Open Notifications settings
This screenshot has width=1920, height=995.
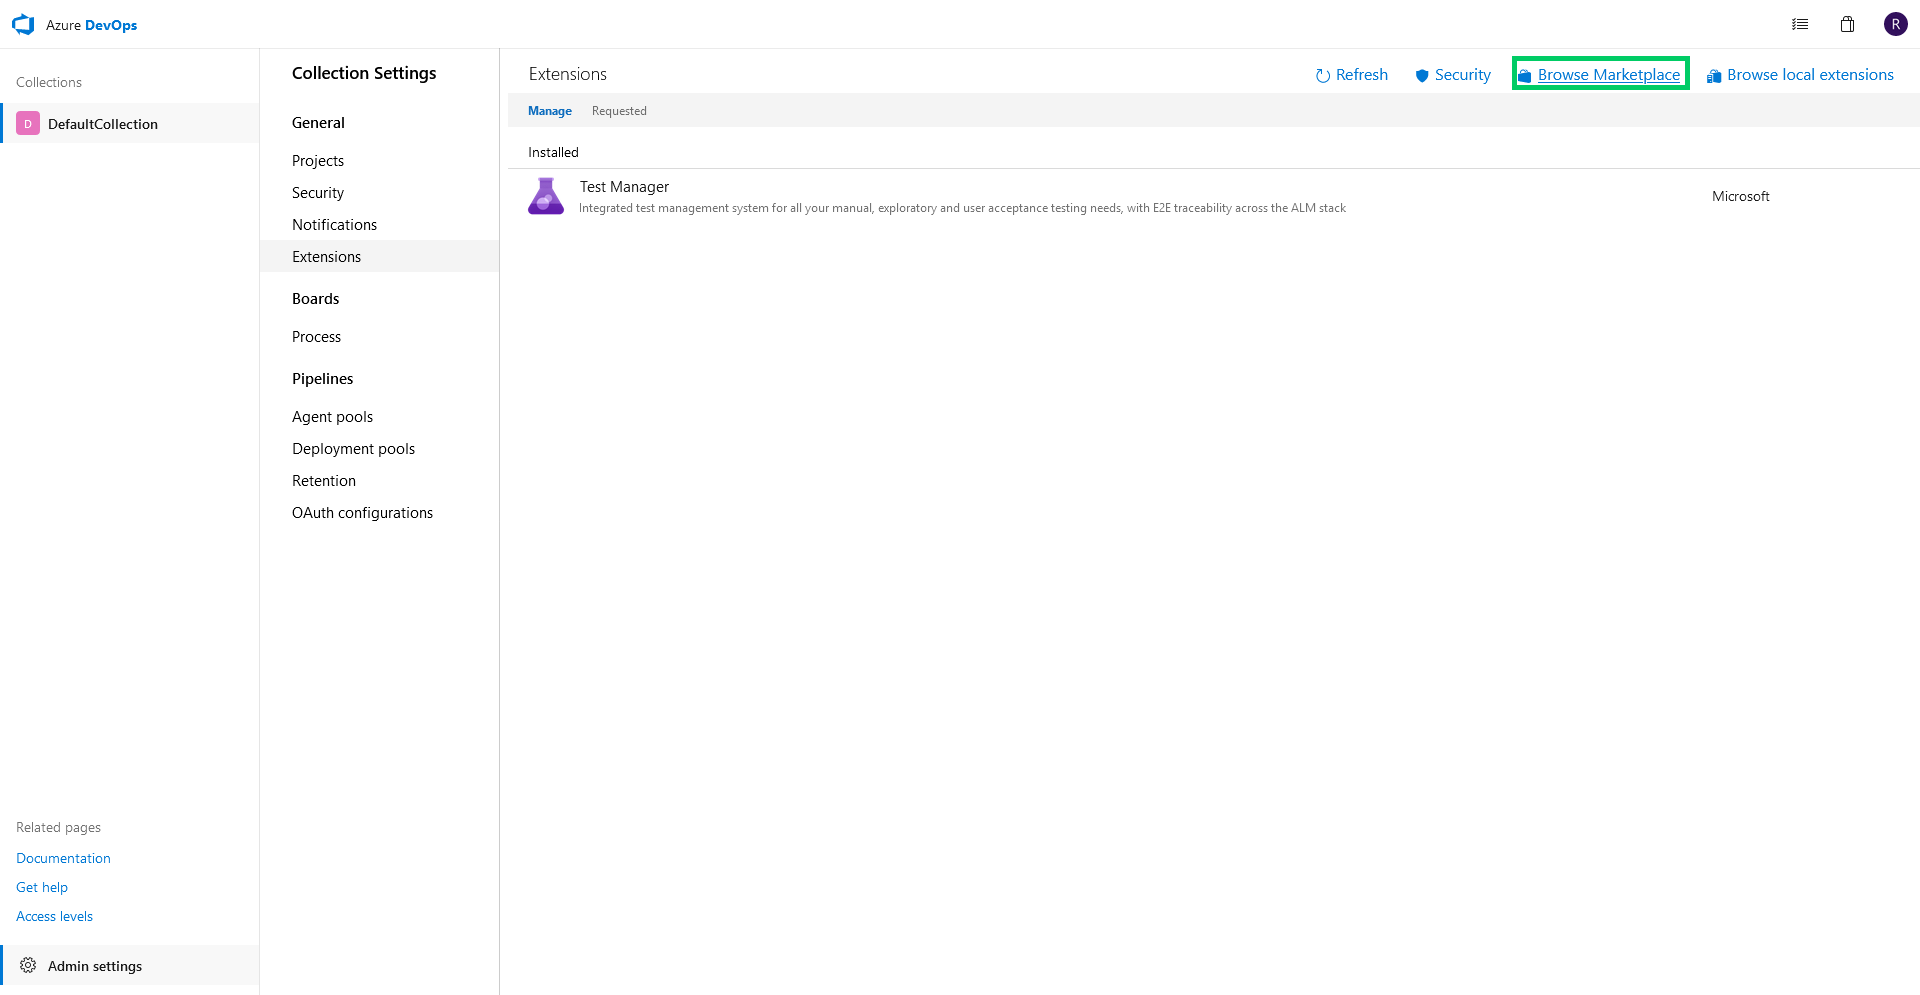[x=334, y=225]
